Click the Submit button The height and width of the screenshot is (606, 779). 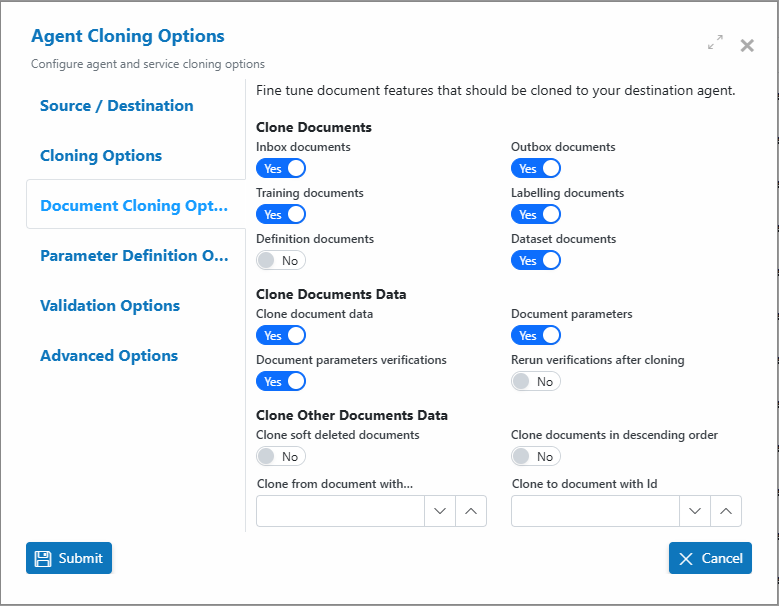69,558
